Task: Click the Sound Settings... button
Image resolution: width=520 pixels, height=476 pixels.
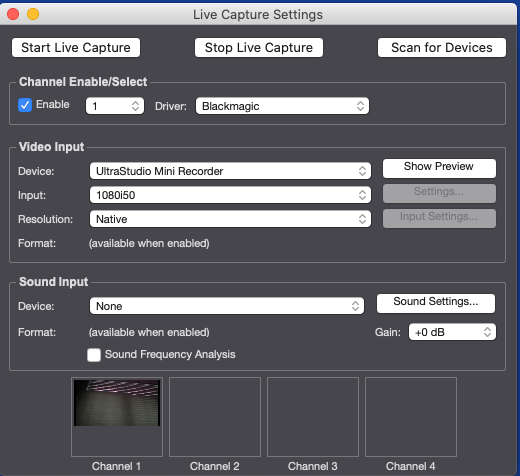Action: [436, 303]
